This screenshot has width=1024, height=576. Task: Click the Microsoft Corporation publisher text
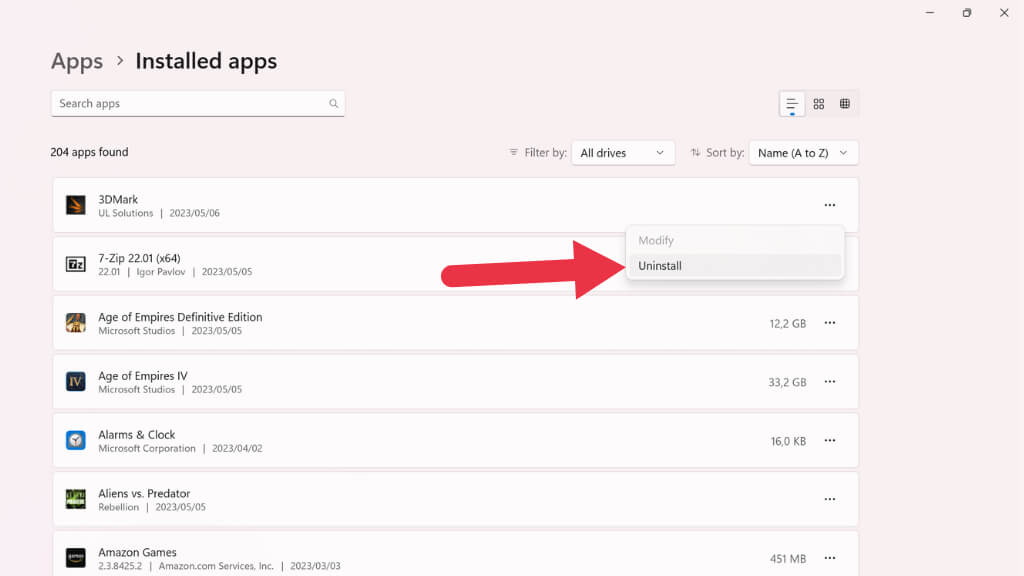[x=147, y=448]
